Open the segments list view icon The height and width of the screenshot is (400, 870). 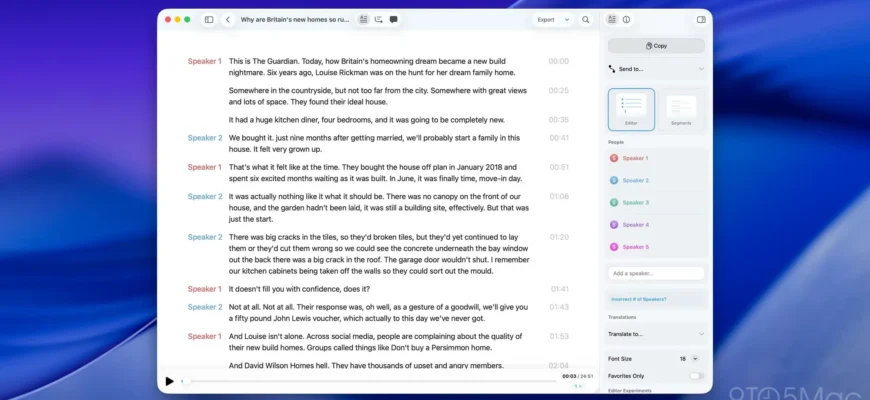tap(378, 19)
